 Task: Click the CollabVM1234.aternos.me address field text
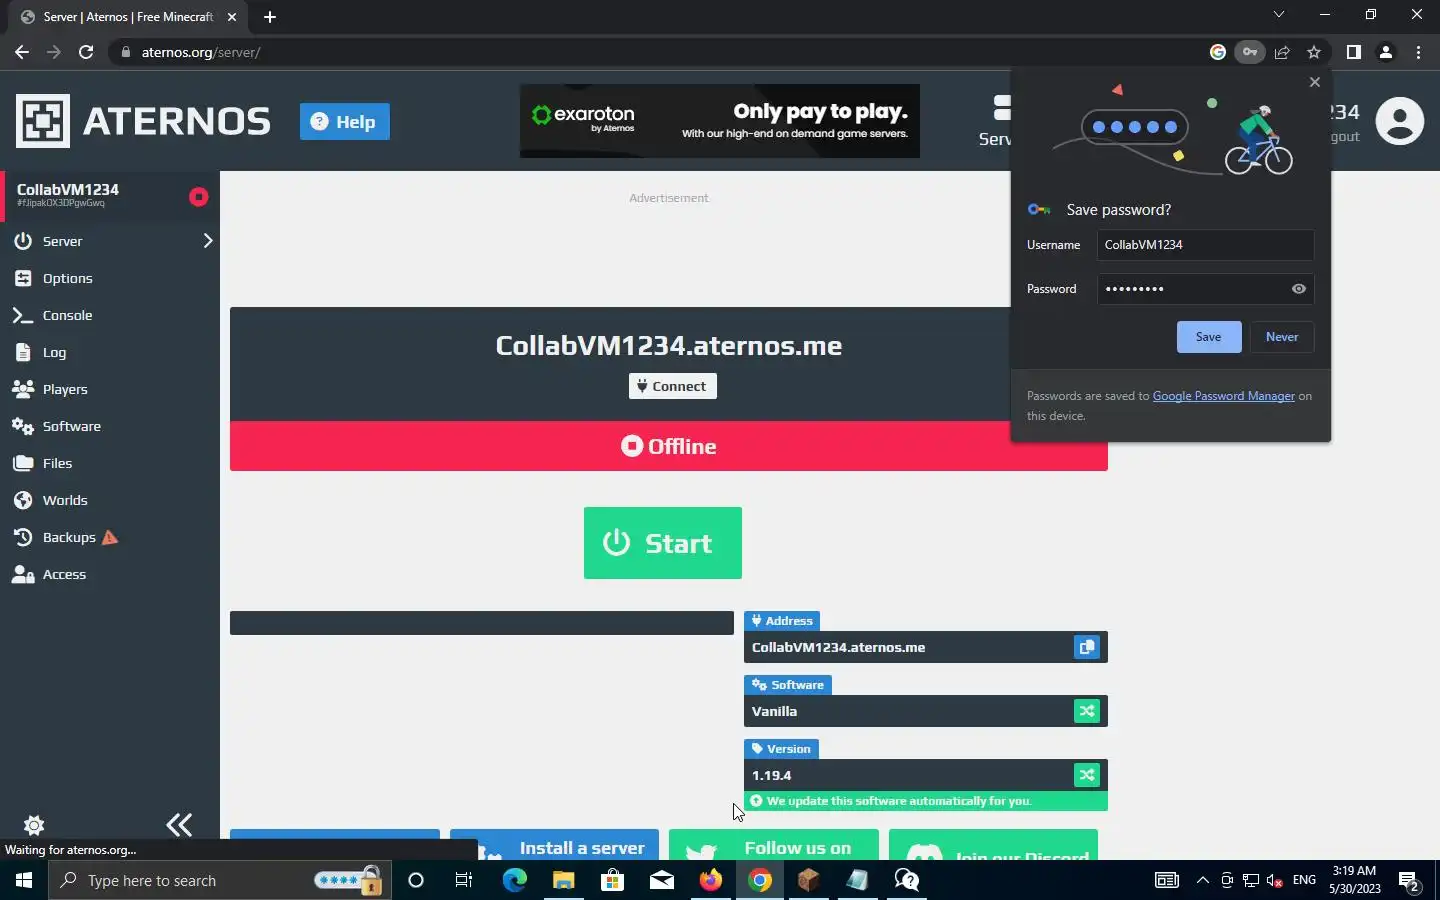(x=838, y=647)
